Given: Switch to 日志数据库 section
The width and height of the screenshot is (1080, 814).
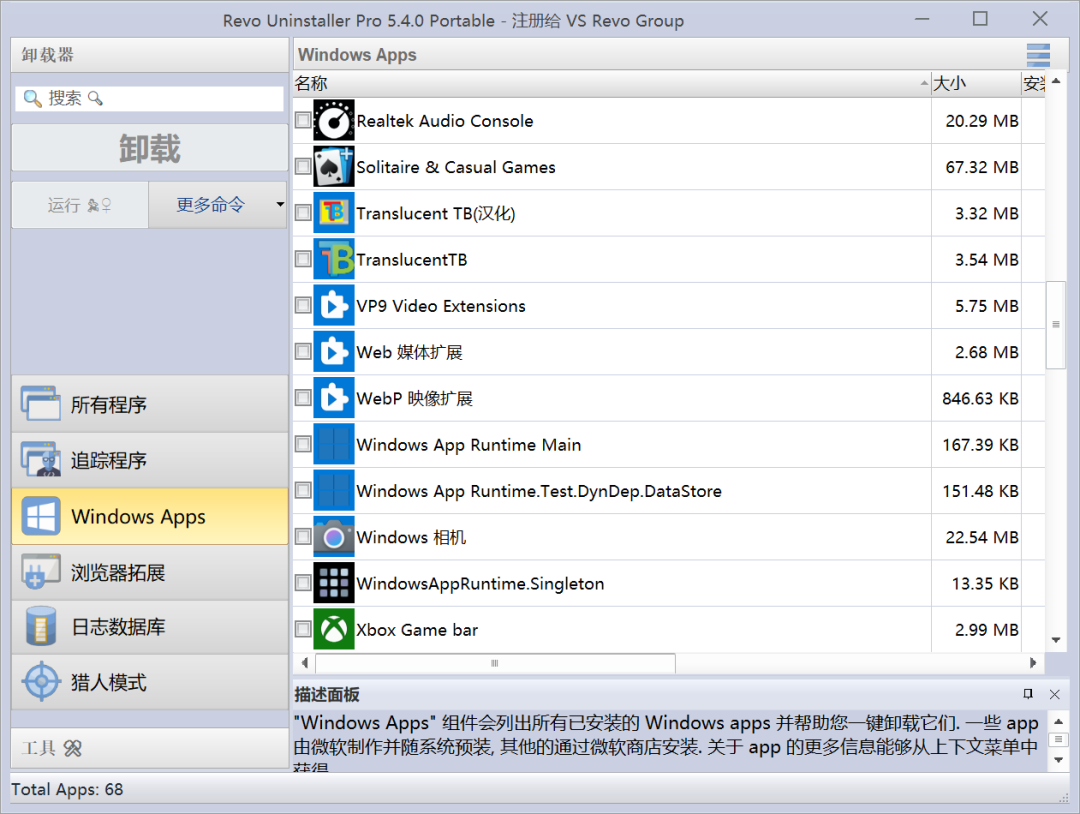Looking at the screenshot, I should [150, 627].
